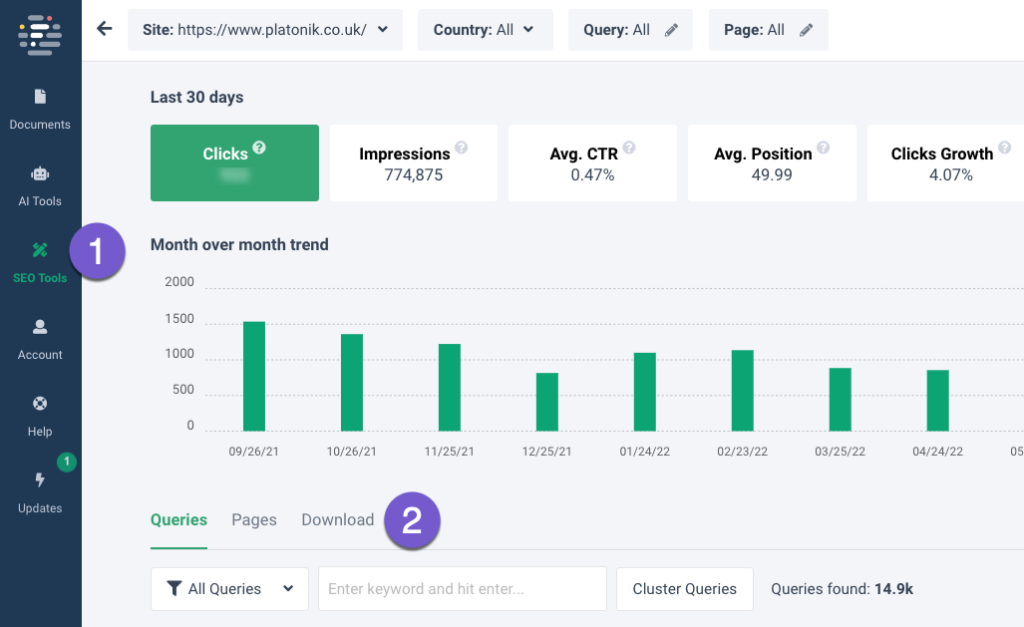This screenshot has height=627, width=1024.
Task: Open Updates lightning bolt icon
Action: tap(40, 481)
